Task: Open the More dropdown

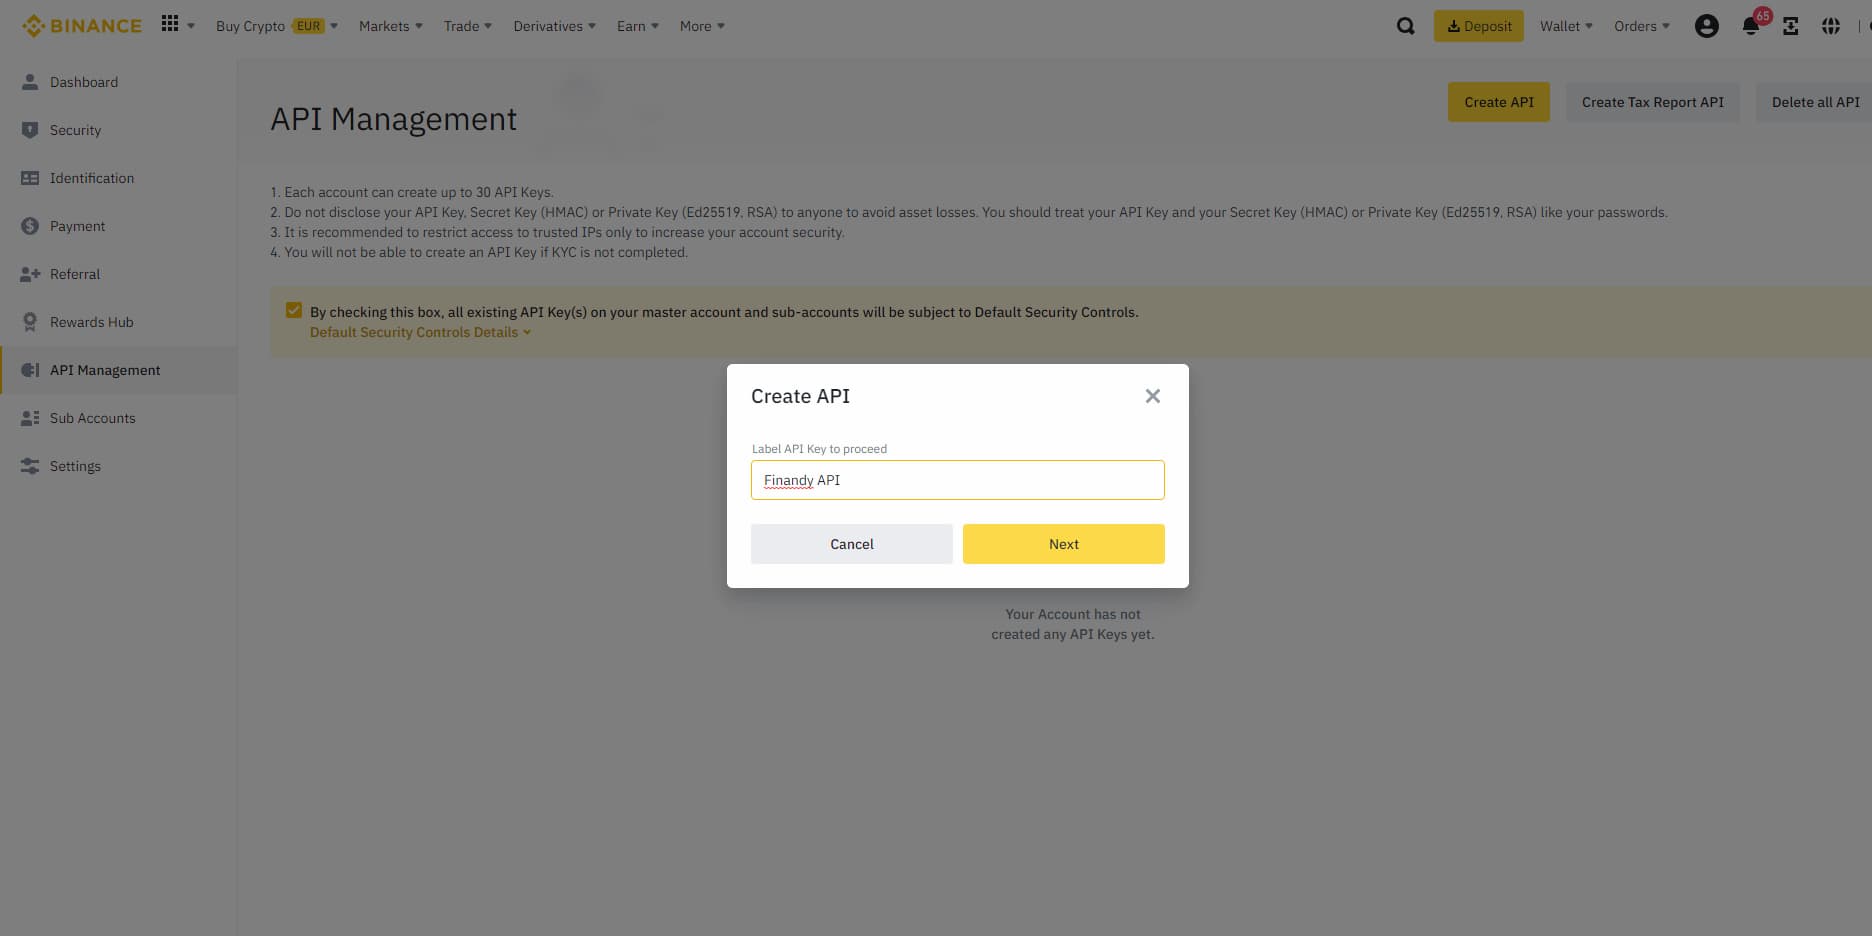Action: click(702, 26)
